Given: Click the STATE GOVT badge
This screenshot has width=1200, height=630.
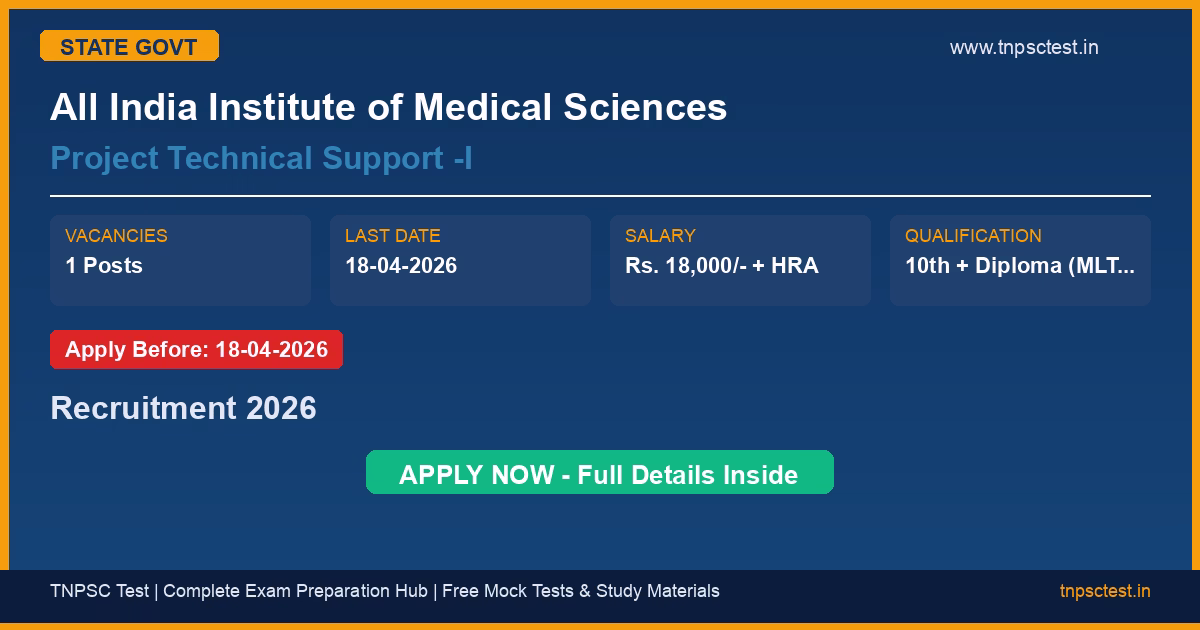Looking at the screenshot, I should tap(129, 46).
